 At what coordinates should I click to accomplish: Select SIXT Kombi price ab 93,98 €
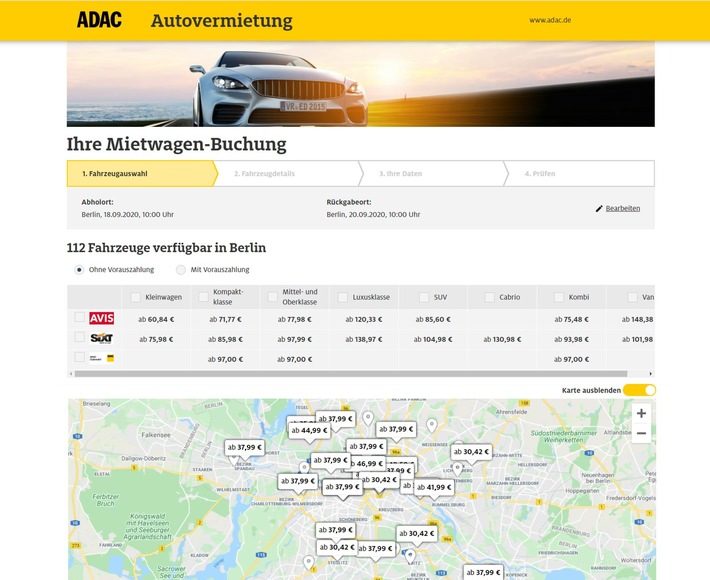tap(571, 339)
